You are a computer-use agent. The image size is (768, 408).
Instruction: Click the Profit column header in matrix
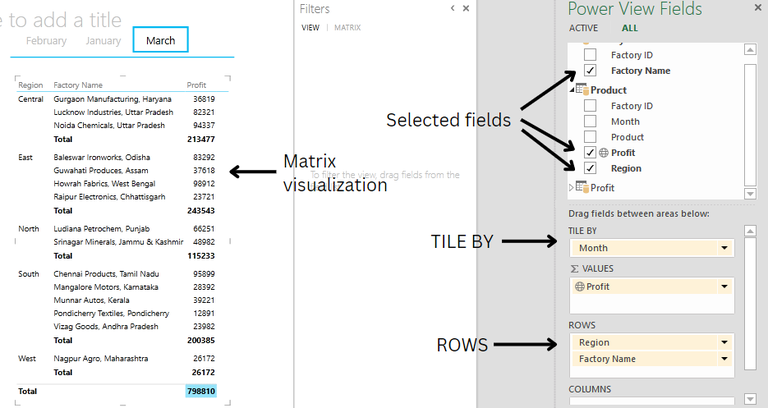click(196, 85)
